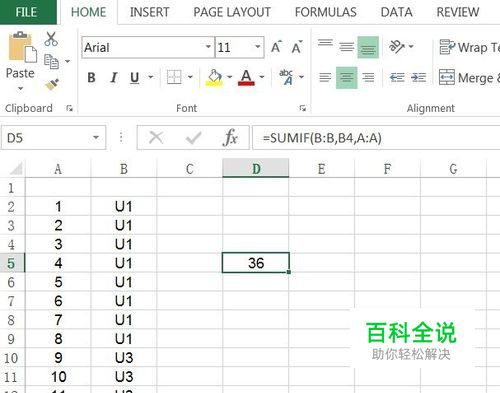Click the formula bar SUMIF text
Viewport: 500px width, 393px height.
(x=322, y=138)
